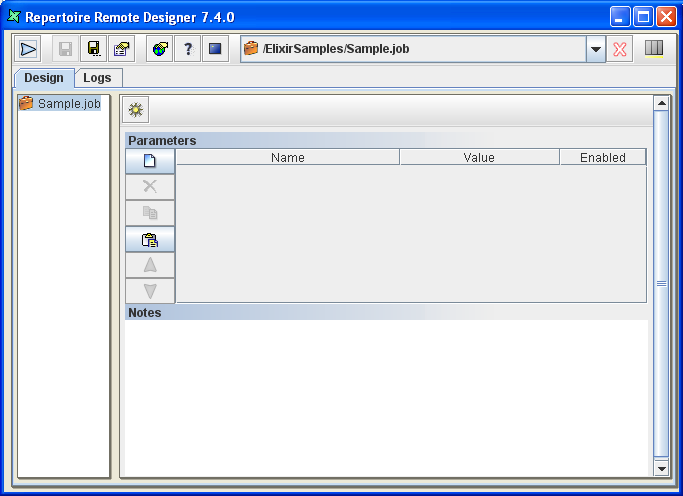Click the Name column header
Viewport: 683px width, 496px height.
coord(288,157)
